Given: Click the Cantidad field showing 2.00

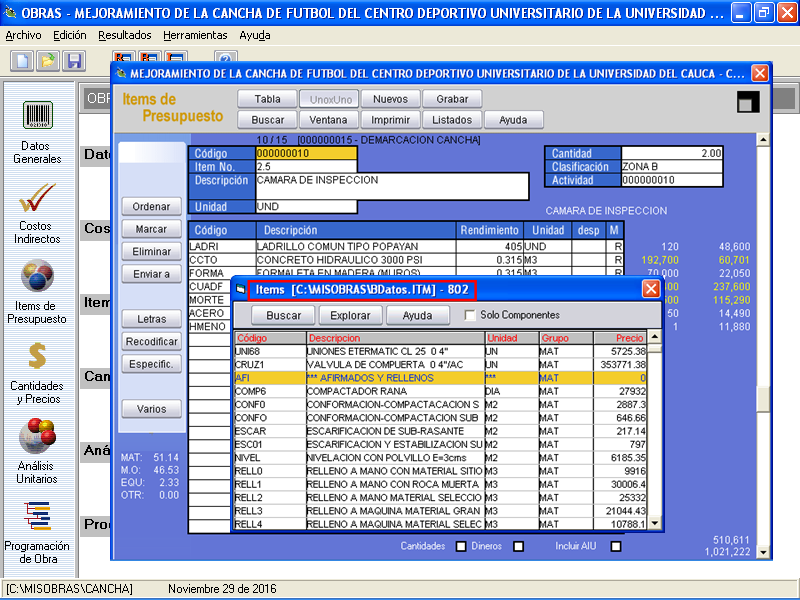Looking at the screenshot, I should click(x=671, y=153).
